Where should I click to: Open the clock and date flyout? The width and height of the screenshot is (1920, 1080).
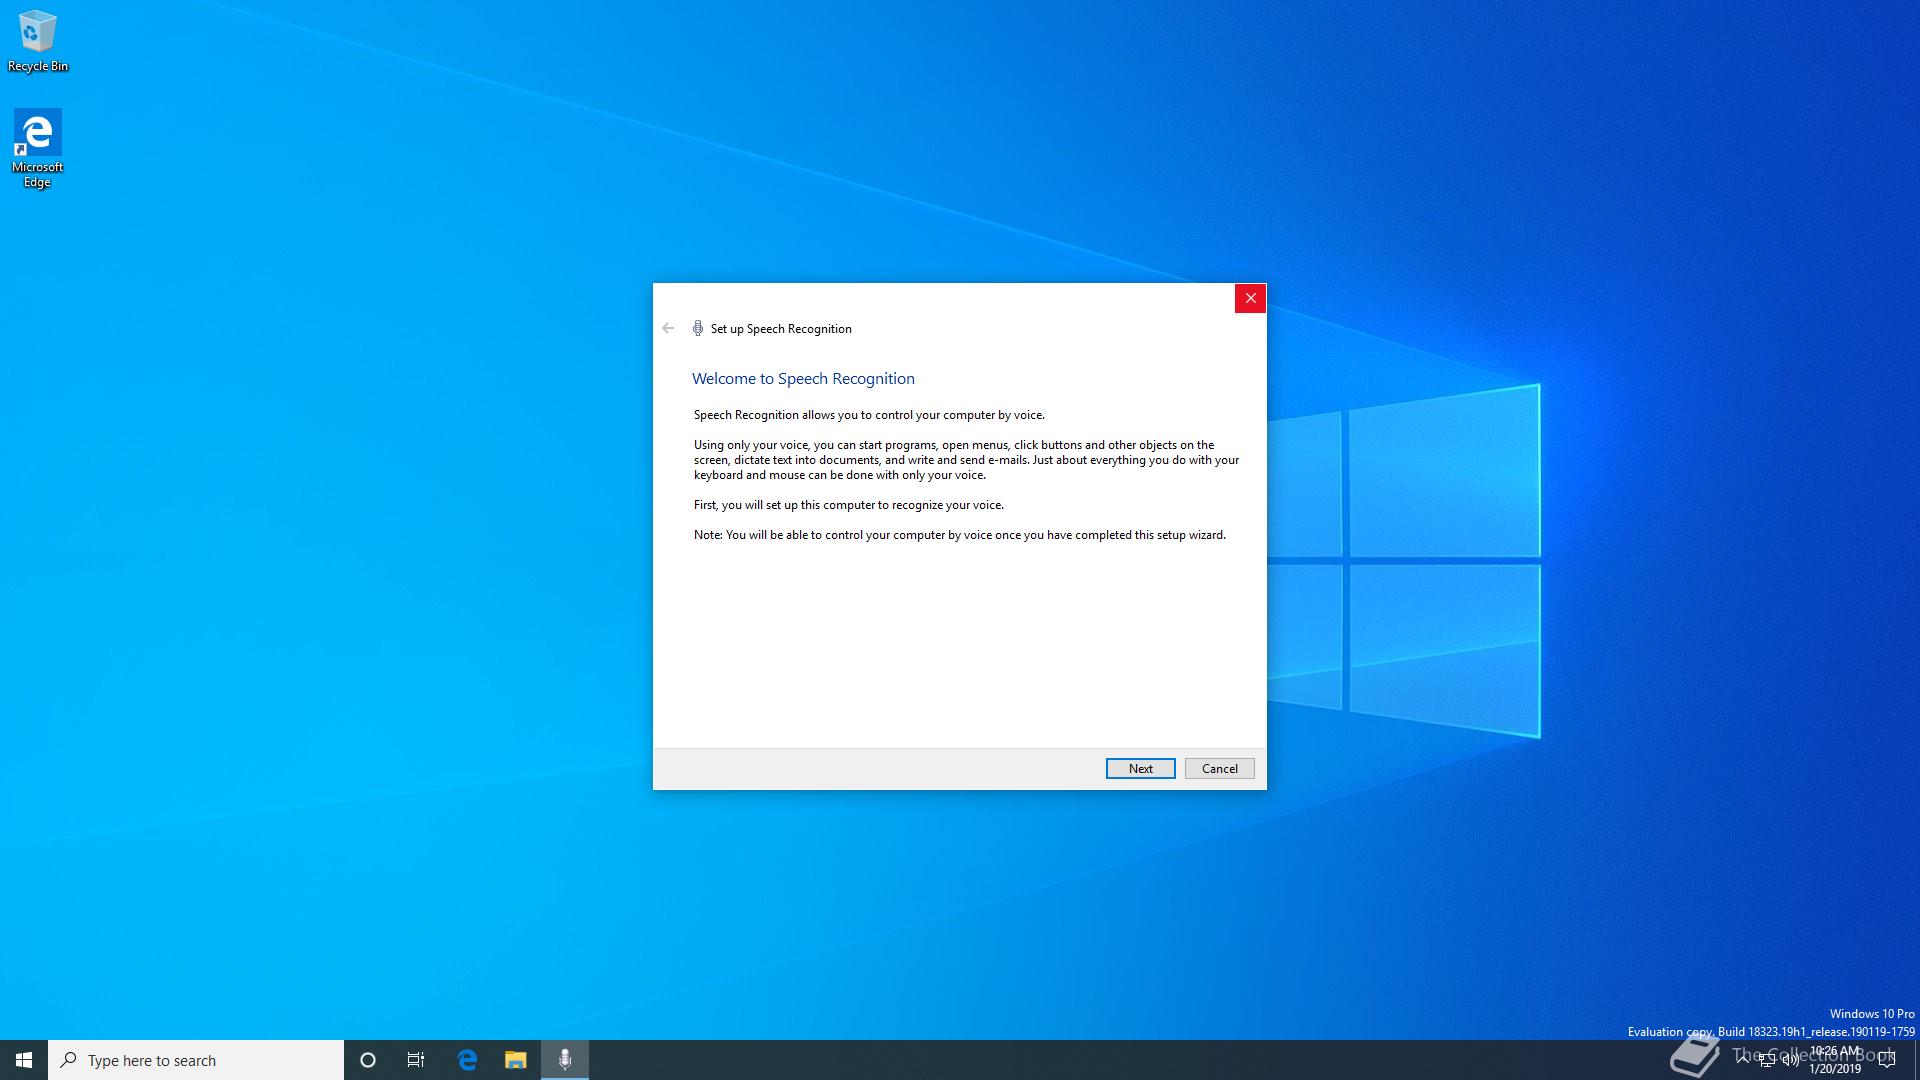point(1835,1060)
